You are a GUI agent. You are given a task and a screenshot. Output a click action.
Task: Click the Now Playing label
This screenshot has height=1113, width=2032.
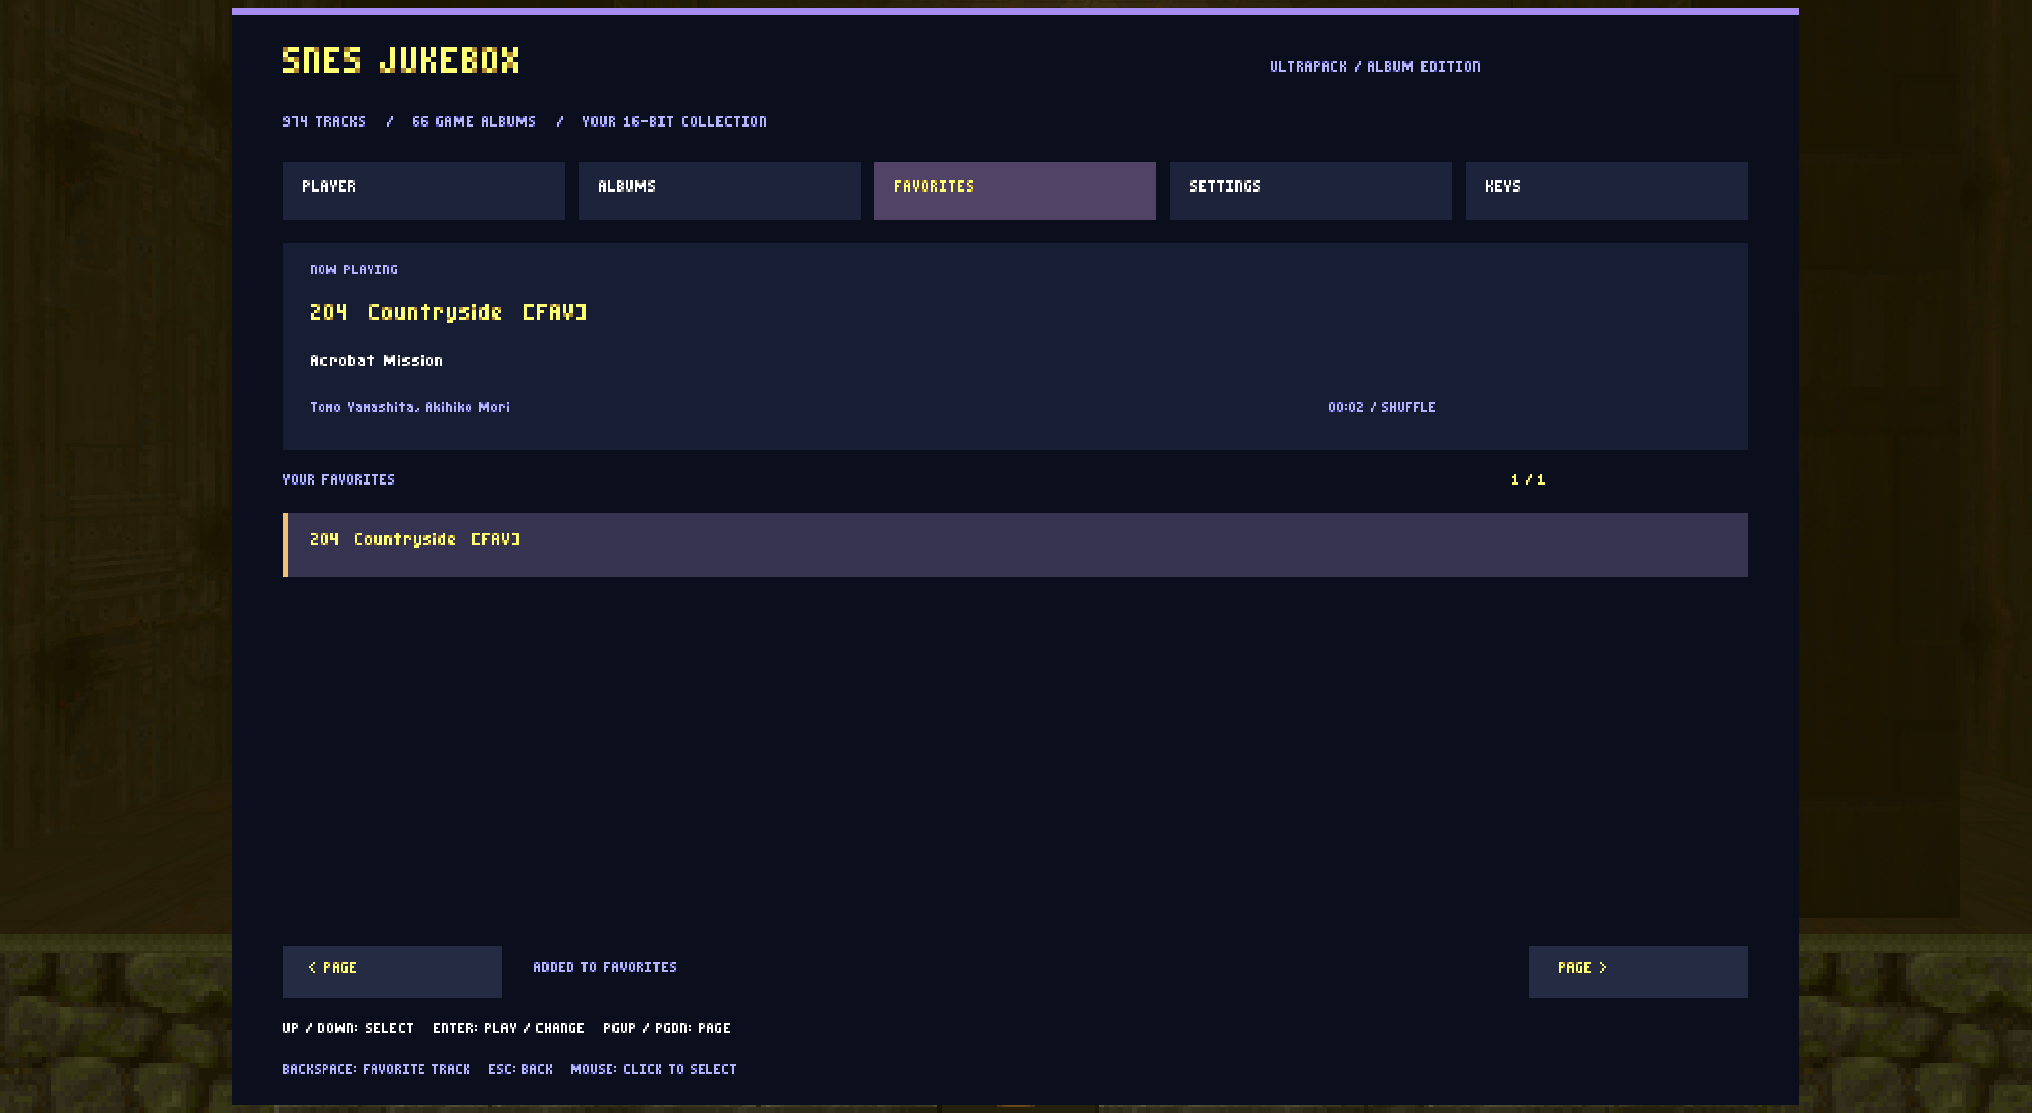(x=354, y=270)
